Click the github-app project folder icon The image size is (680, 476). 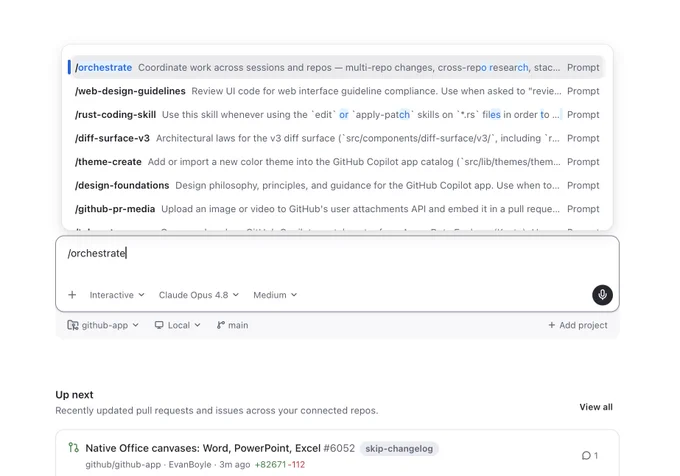point(72,325)
